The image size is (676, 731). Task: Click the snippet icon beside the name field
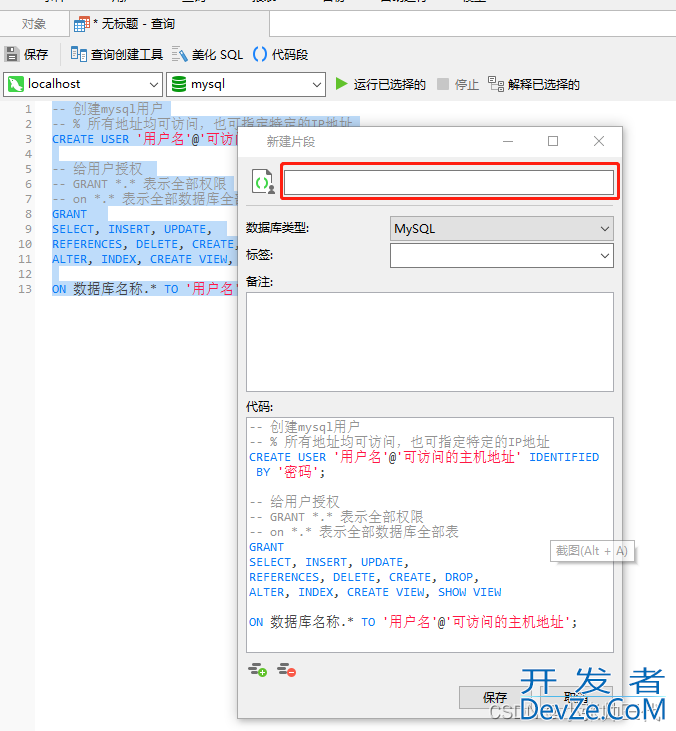point(263,182)
